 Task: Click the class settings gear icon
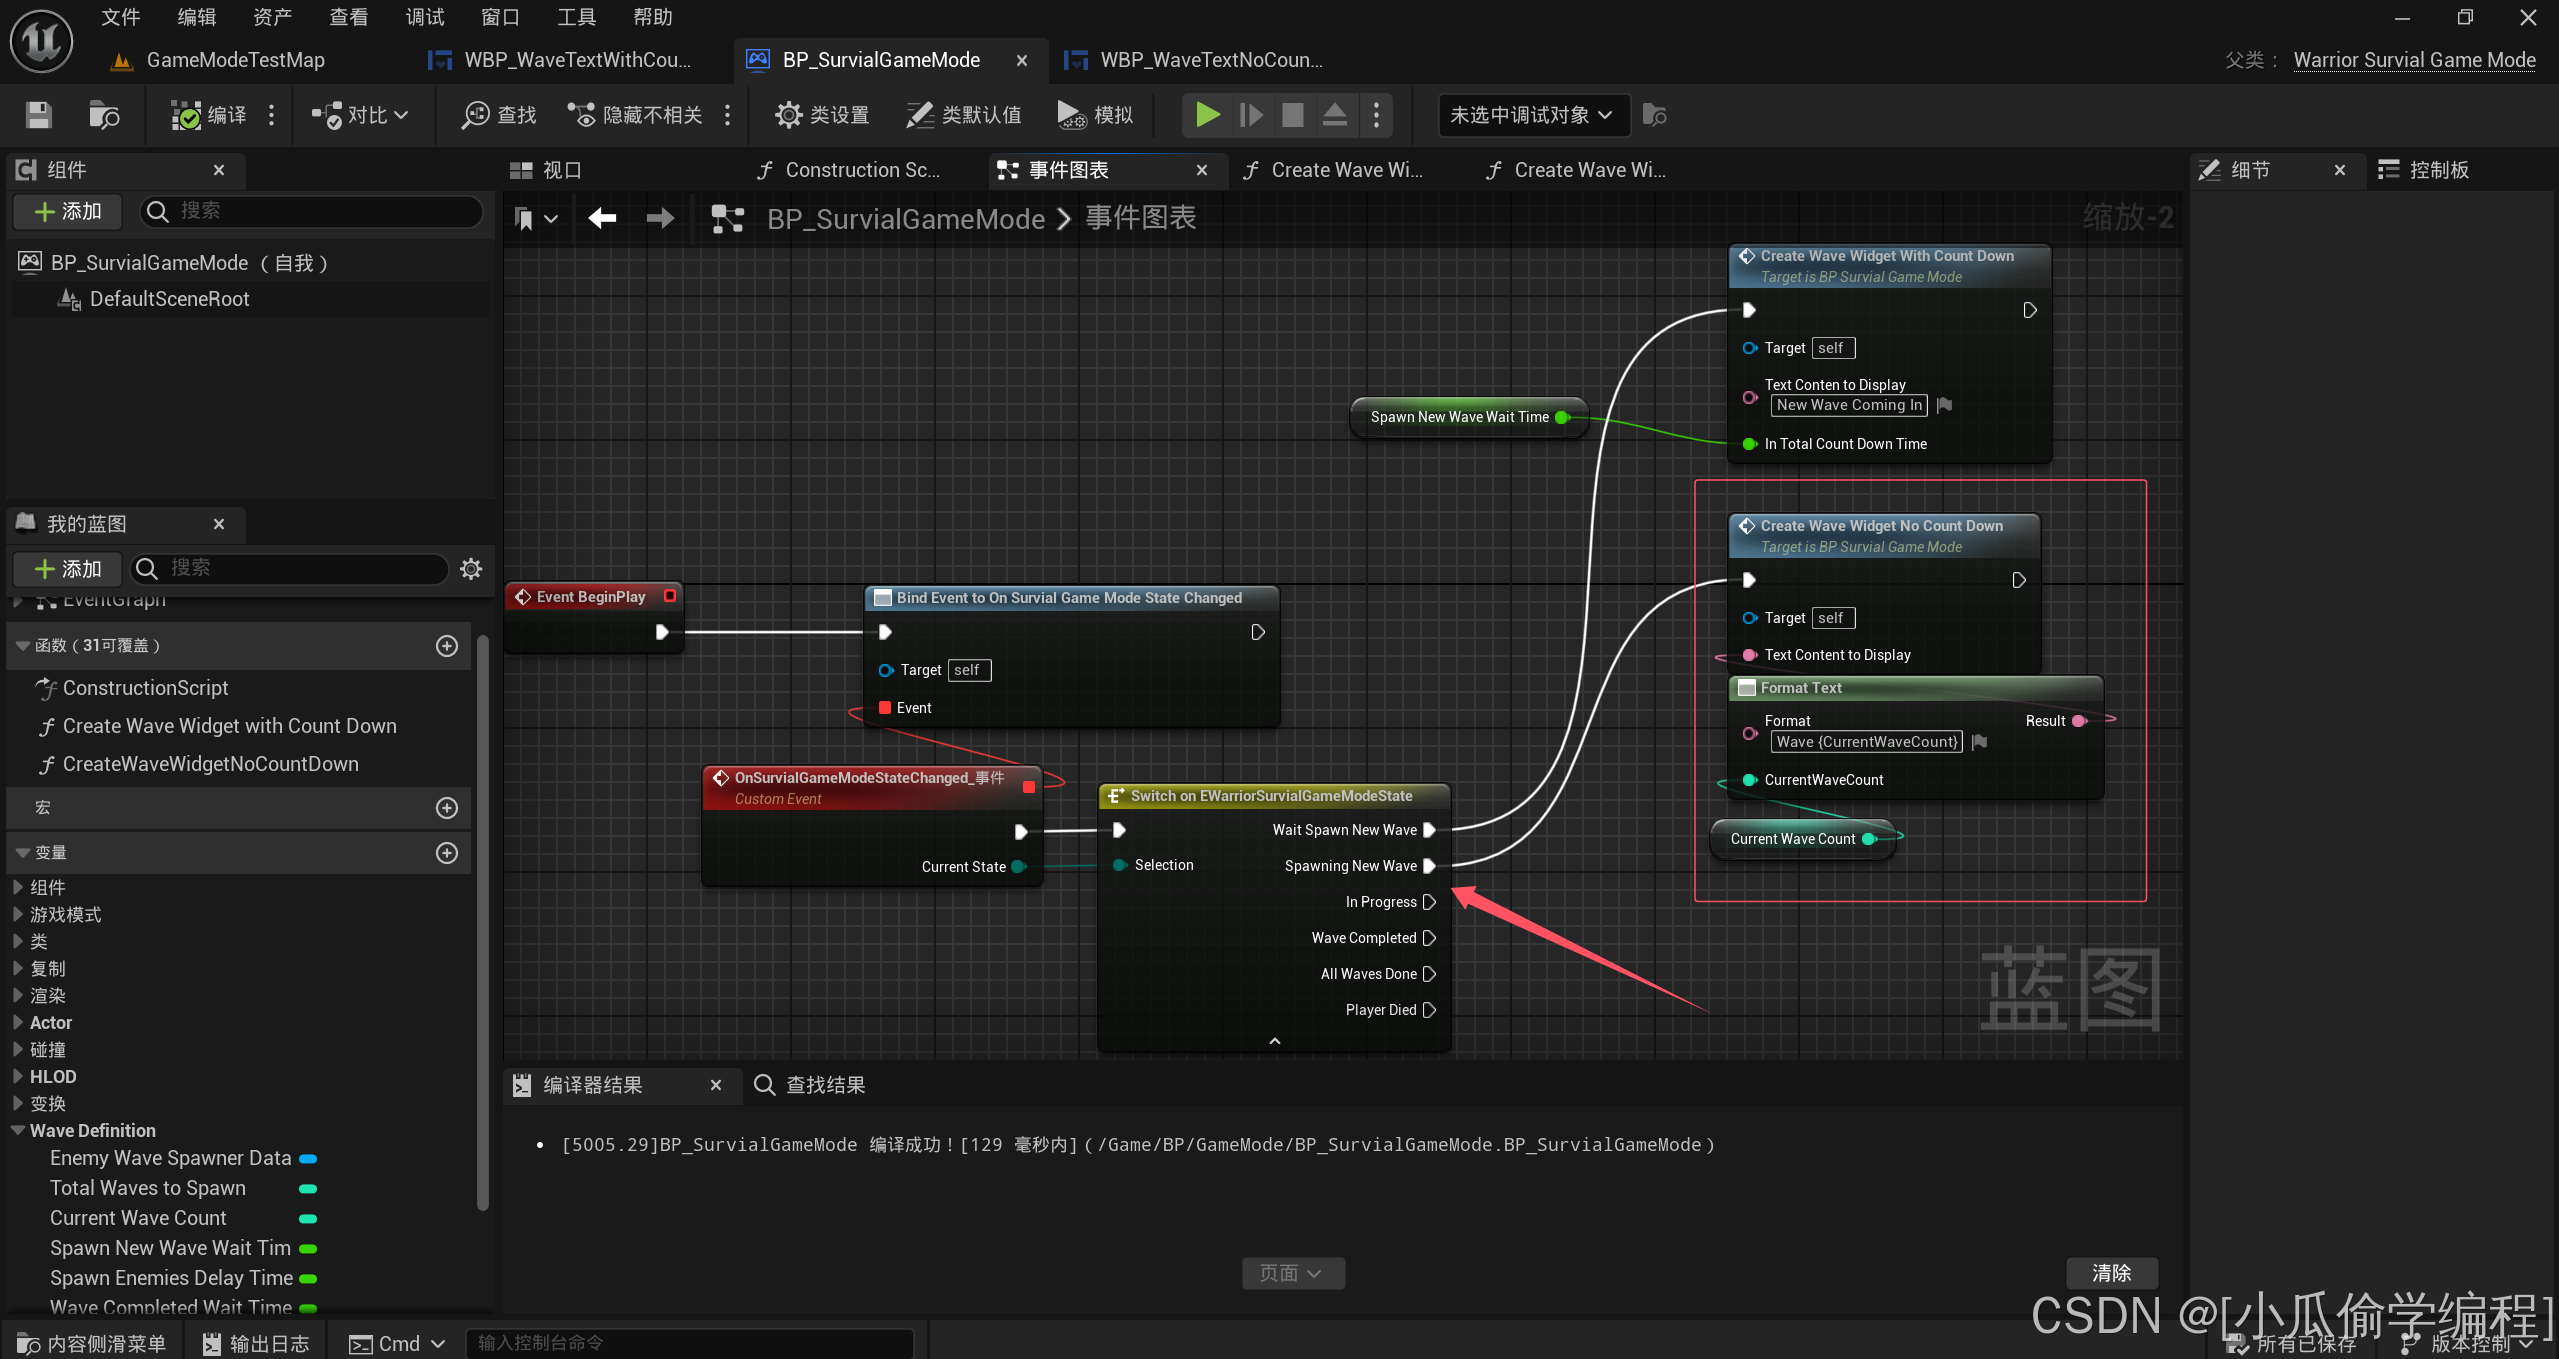[788, 115]
